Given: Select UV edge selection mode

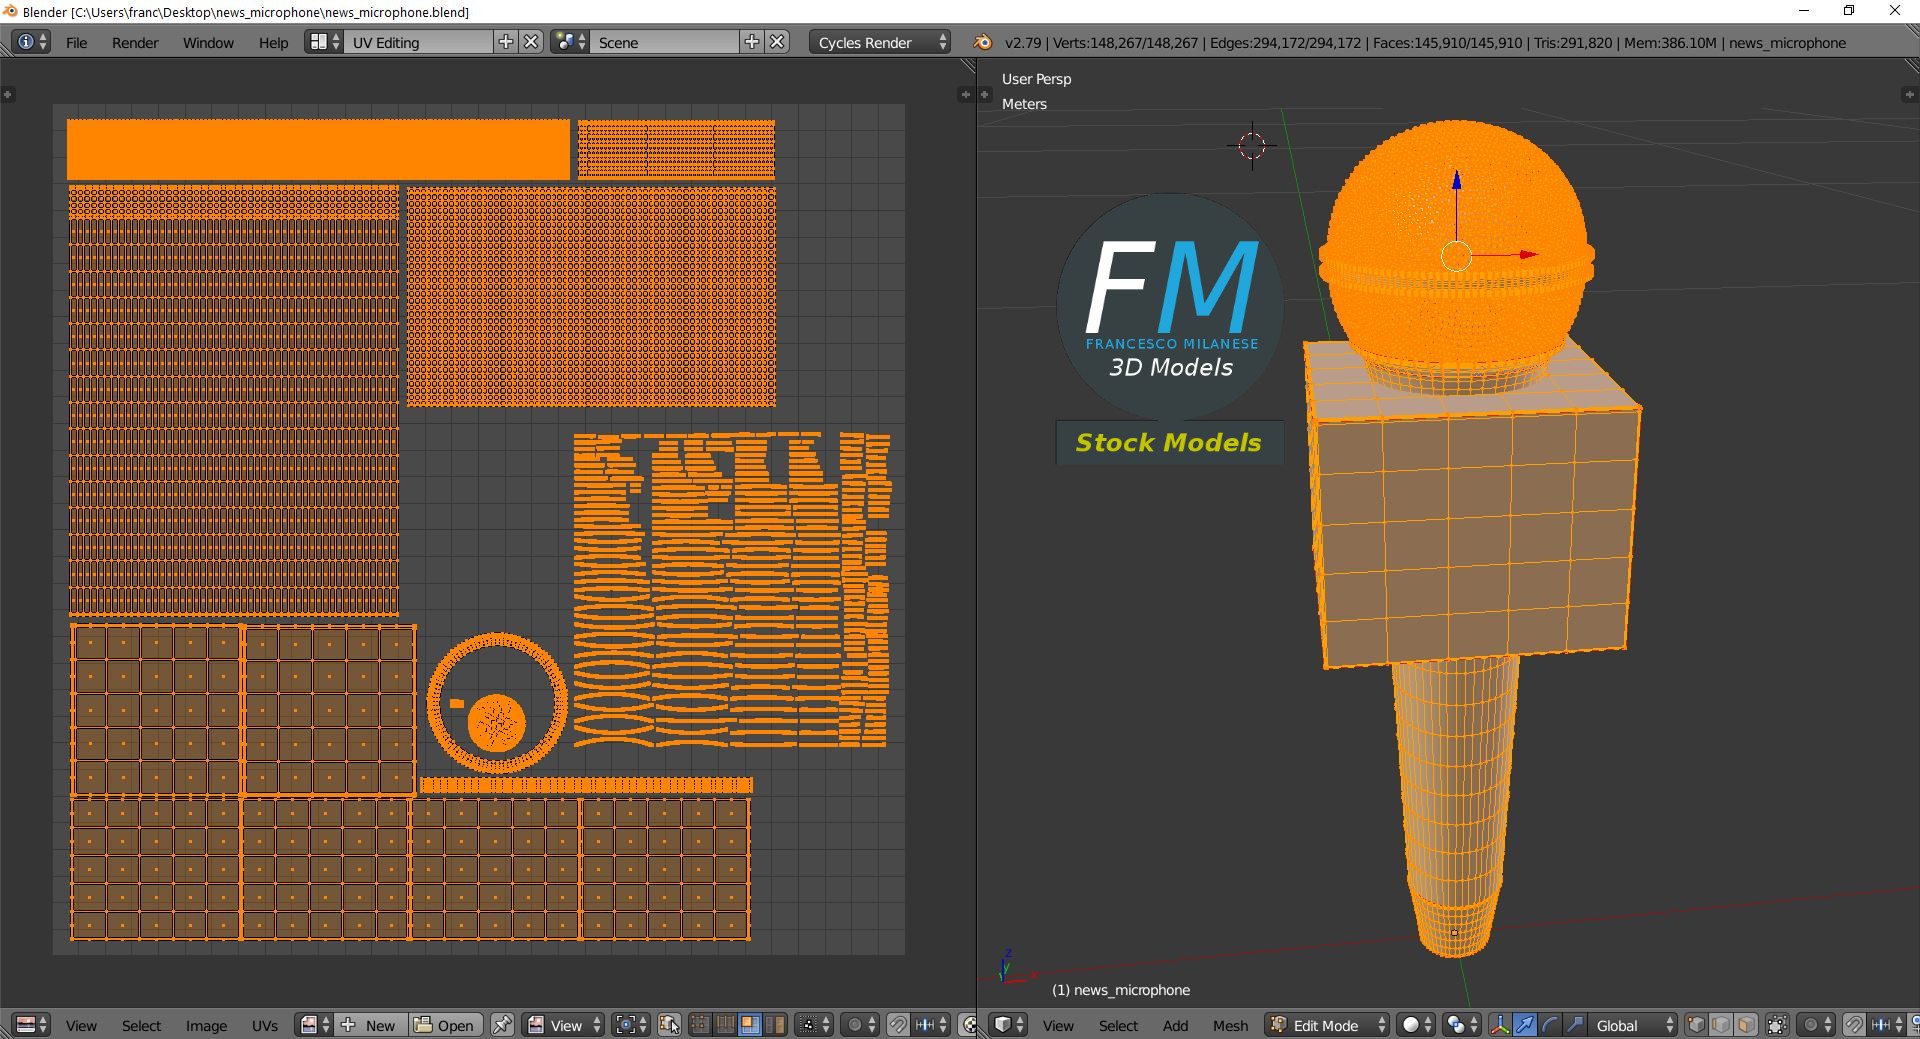Looking at the screenshot, I should [x=724, y=1025].
